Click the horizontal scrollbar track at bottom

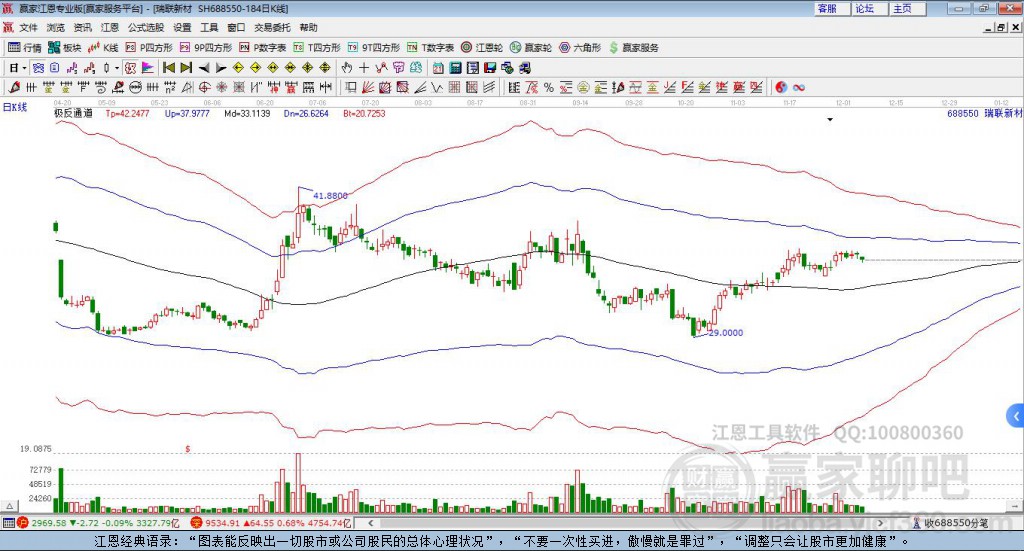tap(624, 523)
